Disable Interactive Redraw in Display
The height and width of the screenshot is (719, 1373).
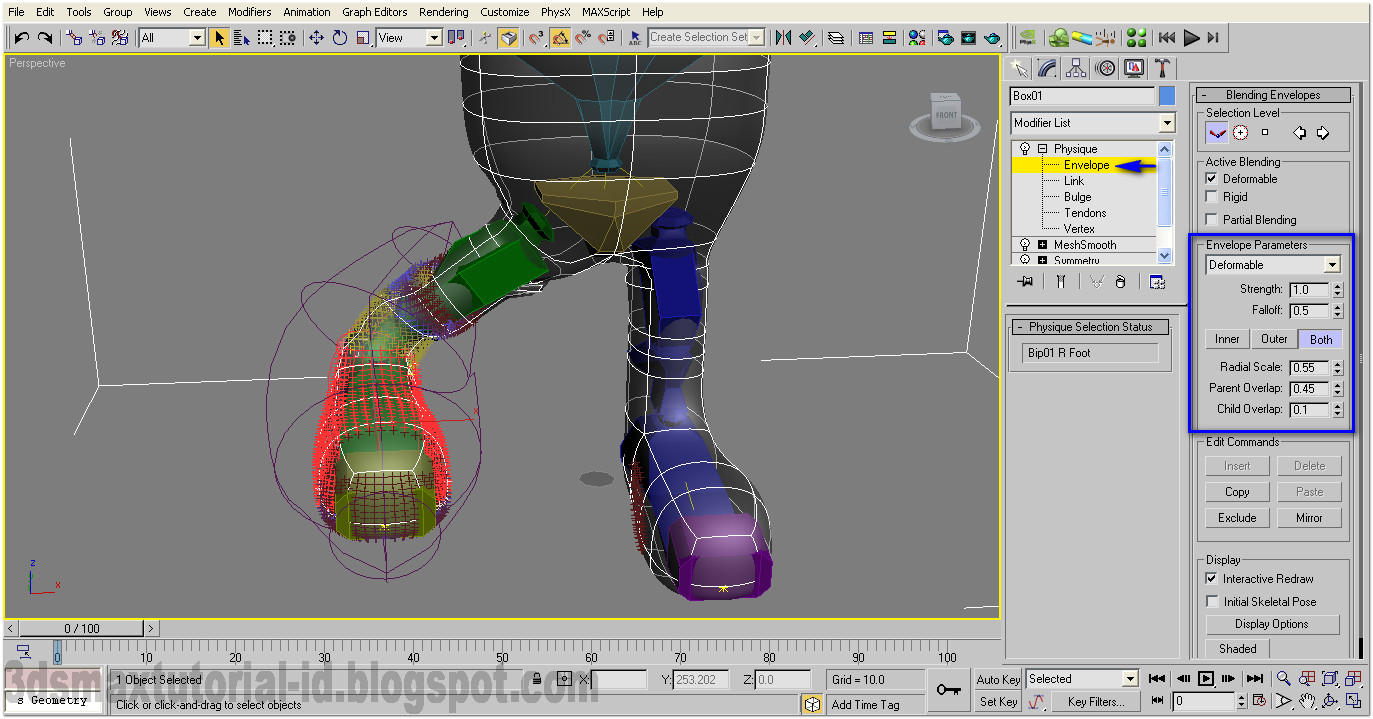[1211, 578]
